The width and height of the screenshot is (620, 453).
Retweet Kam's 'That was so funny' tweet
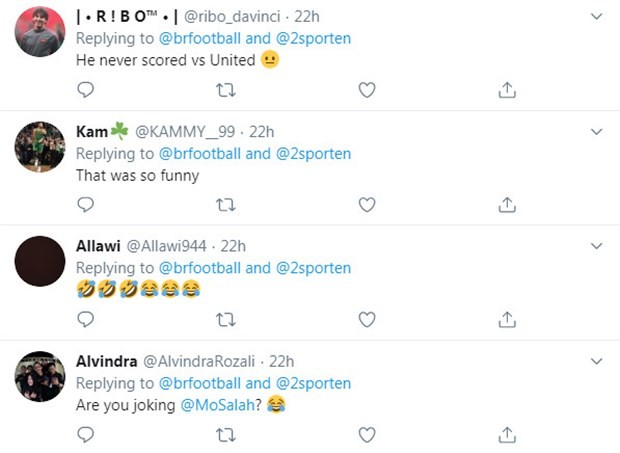coord(226,205)
